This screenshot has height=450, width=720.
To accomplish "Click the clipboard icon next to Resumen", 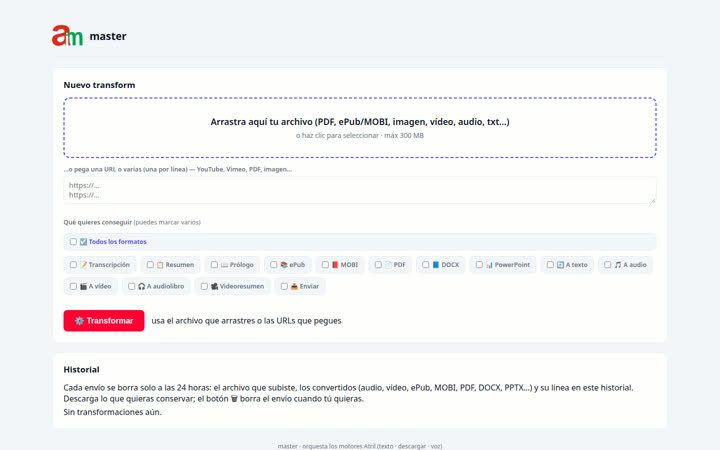I will [160, 265].
